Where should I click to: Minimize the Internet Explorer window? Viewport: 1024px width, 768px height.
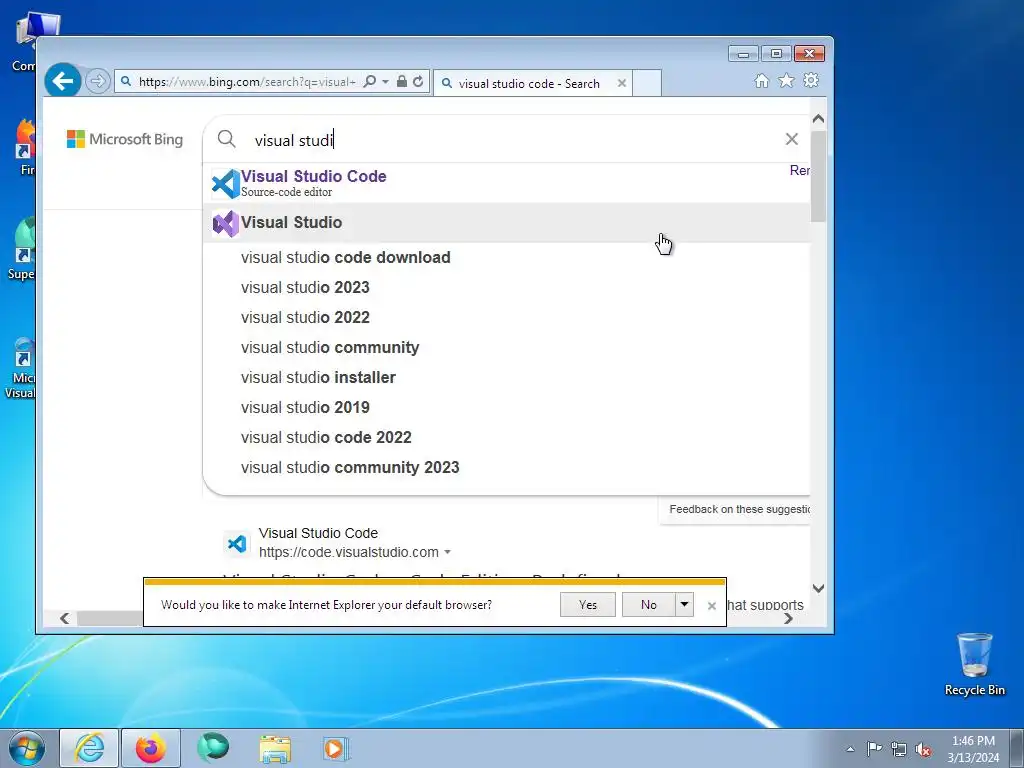click(743, 54)
